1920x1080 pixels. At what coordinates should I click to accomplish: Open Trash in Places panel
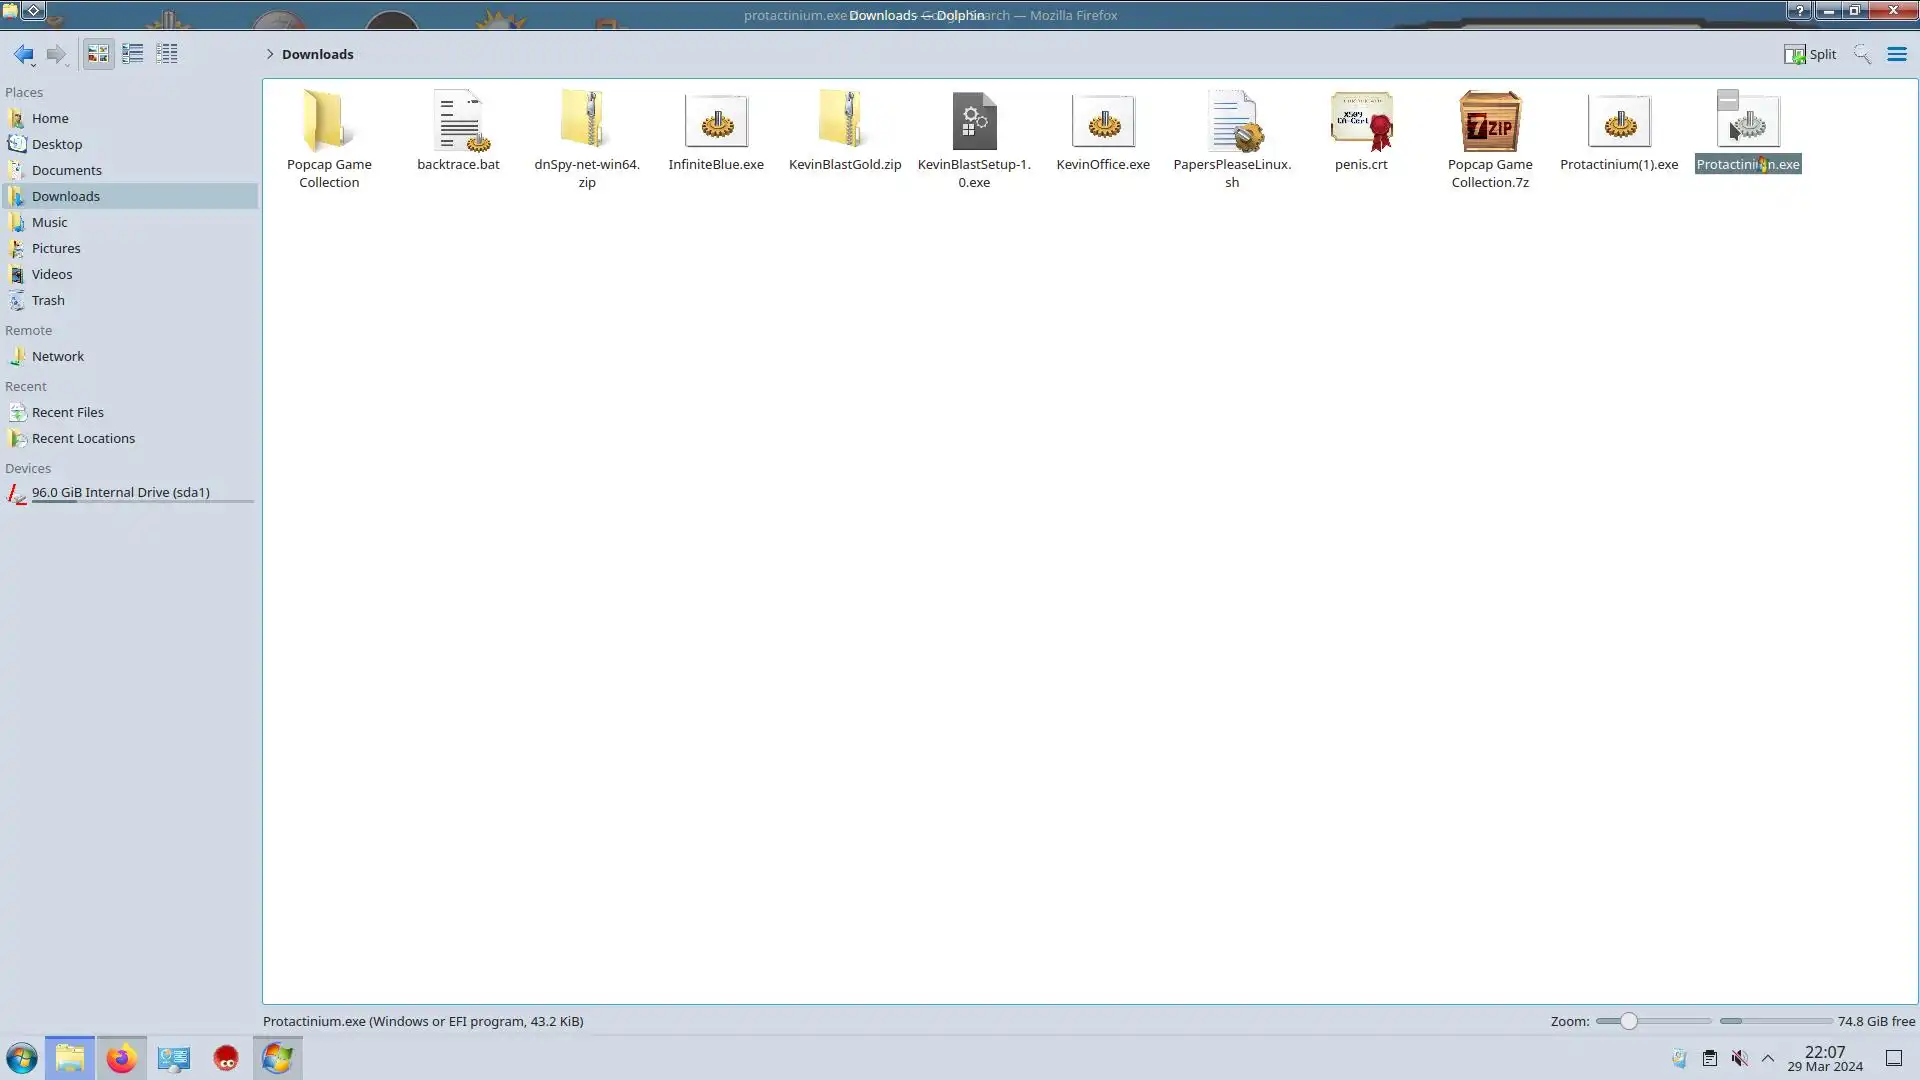pyautogui.click(x=48, y=300)
